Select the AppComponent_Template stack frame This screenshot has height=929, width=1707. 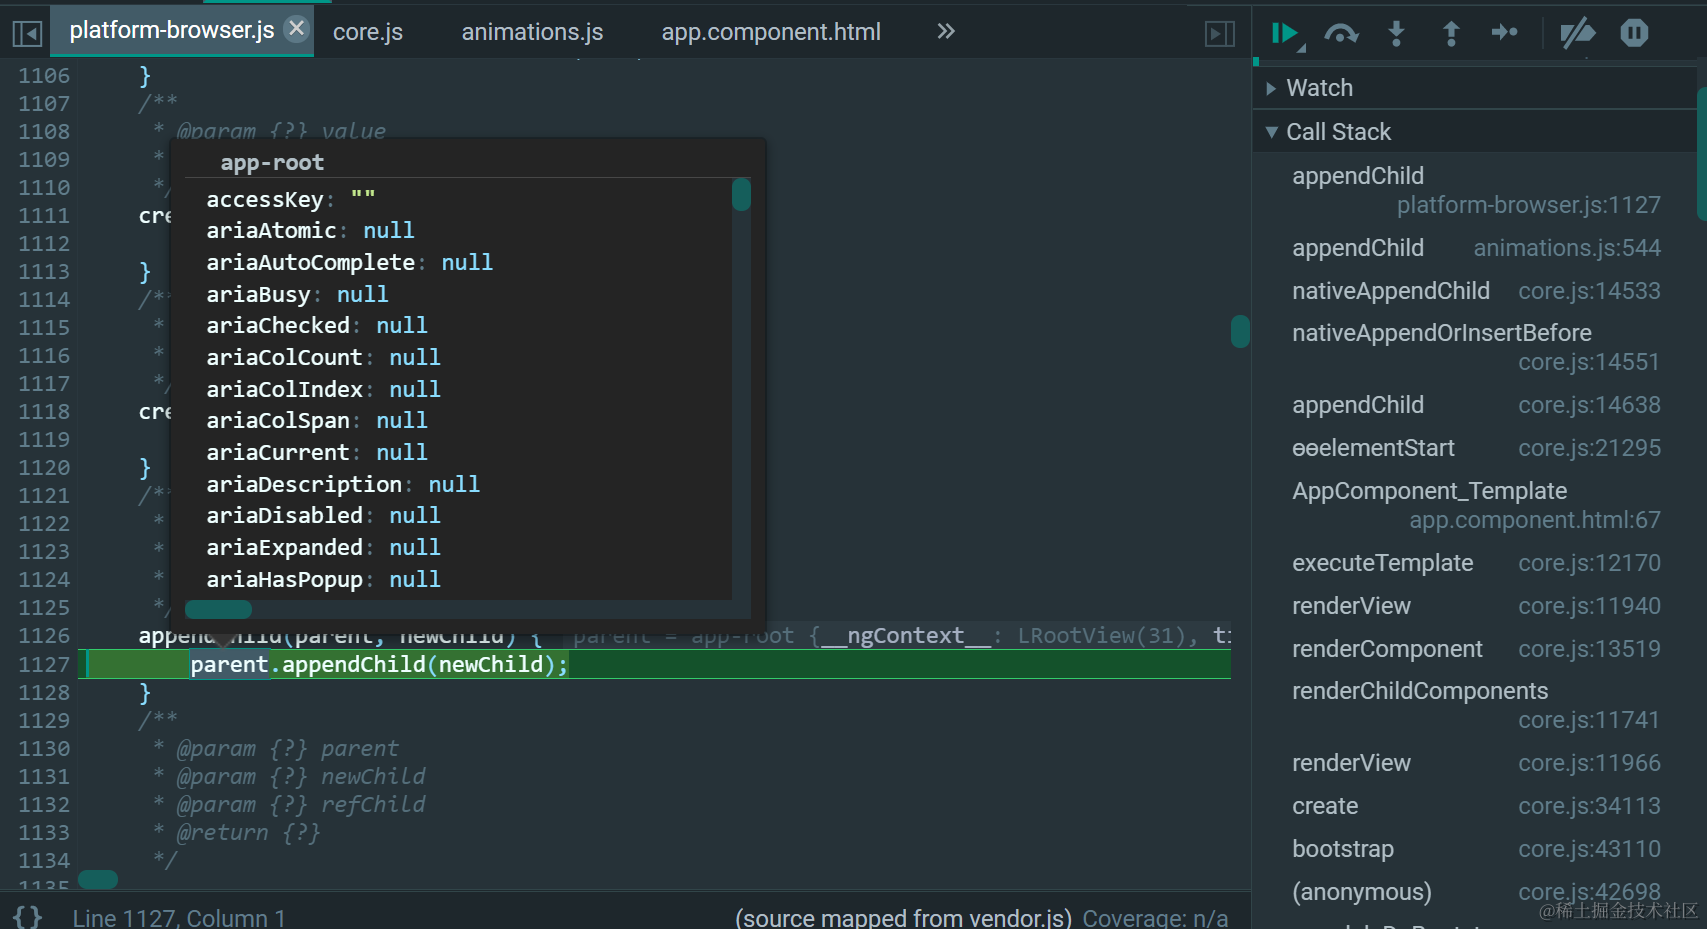click(x=1476, y=505)
